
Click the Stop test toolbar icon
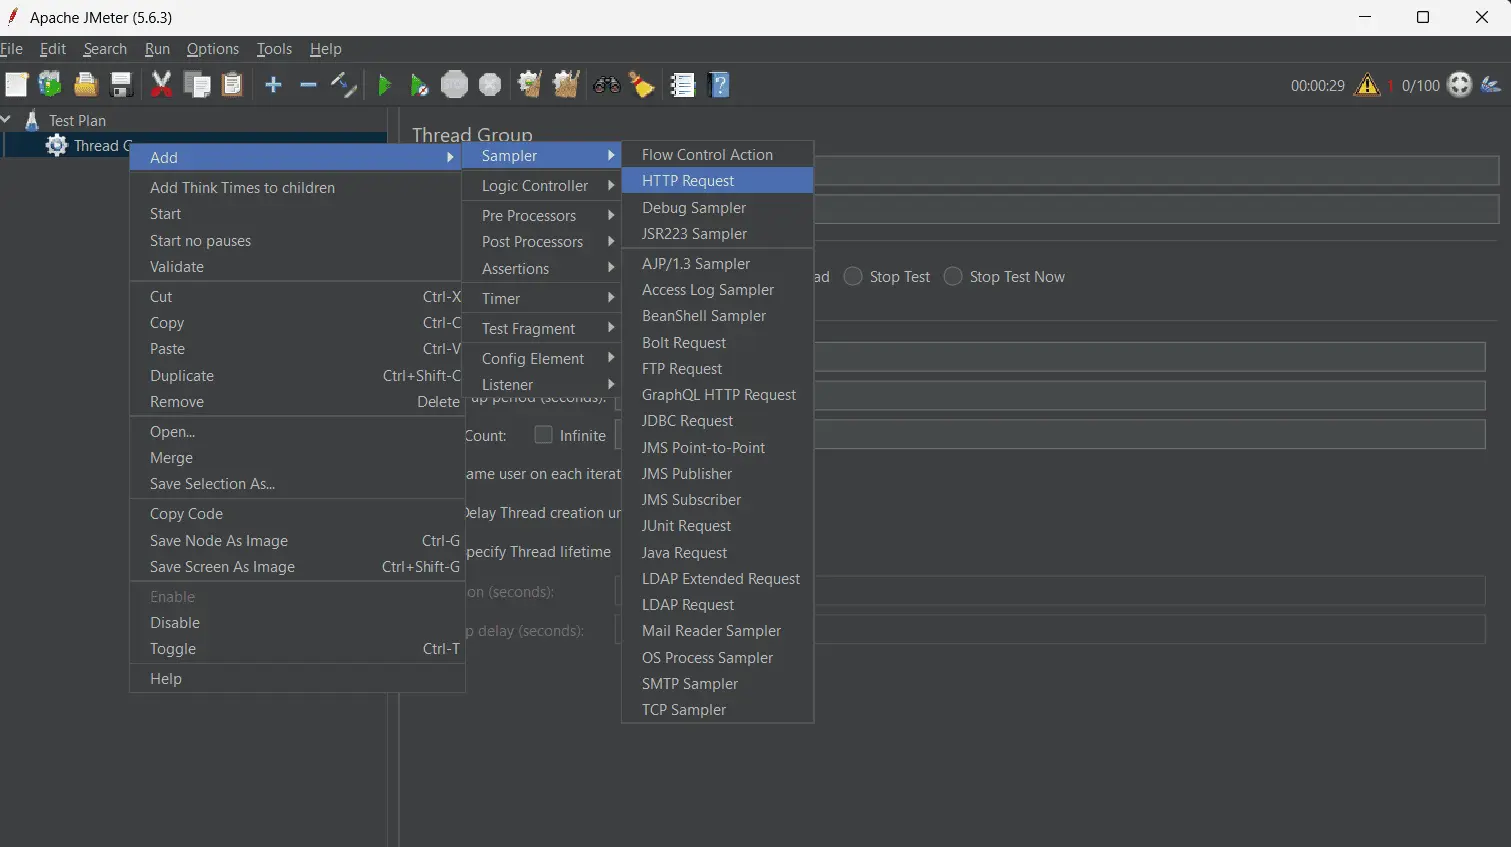tap(454, 85)
